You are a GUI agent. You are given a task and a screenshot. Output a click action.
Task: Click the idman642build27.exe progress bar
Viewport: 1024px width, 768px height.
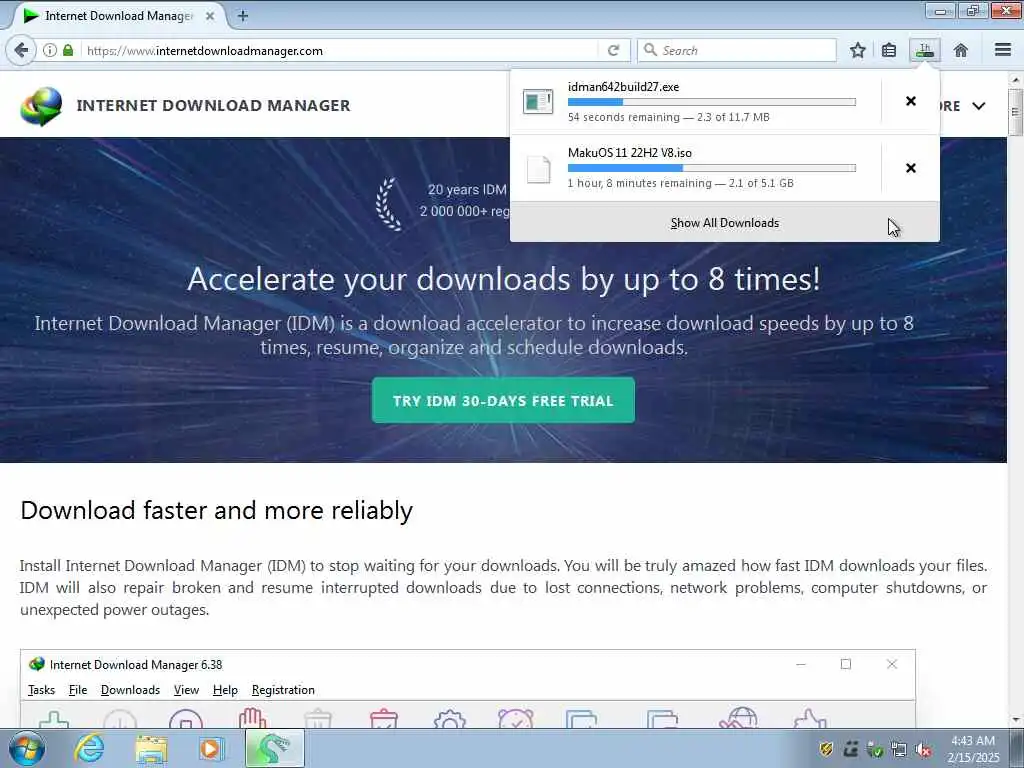click(x=712, y=102)
